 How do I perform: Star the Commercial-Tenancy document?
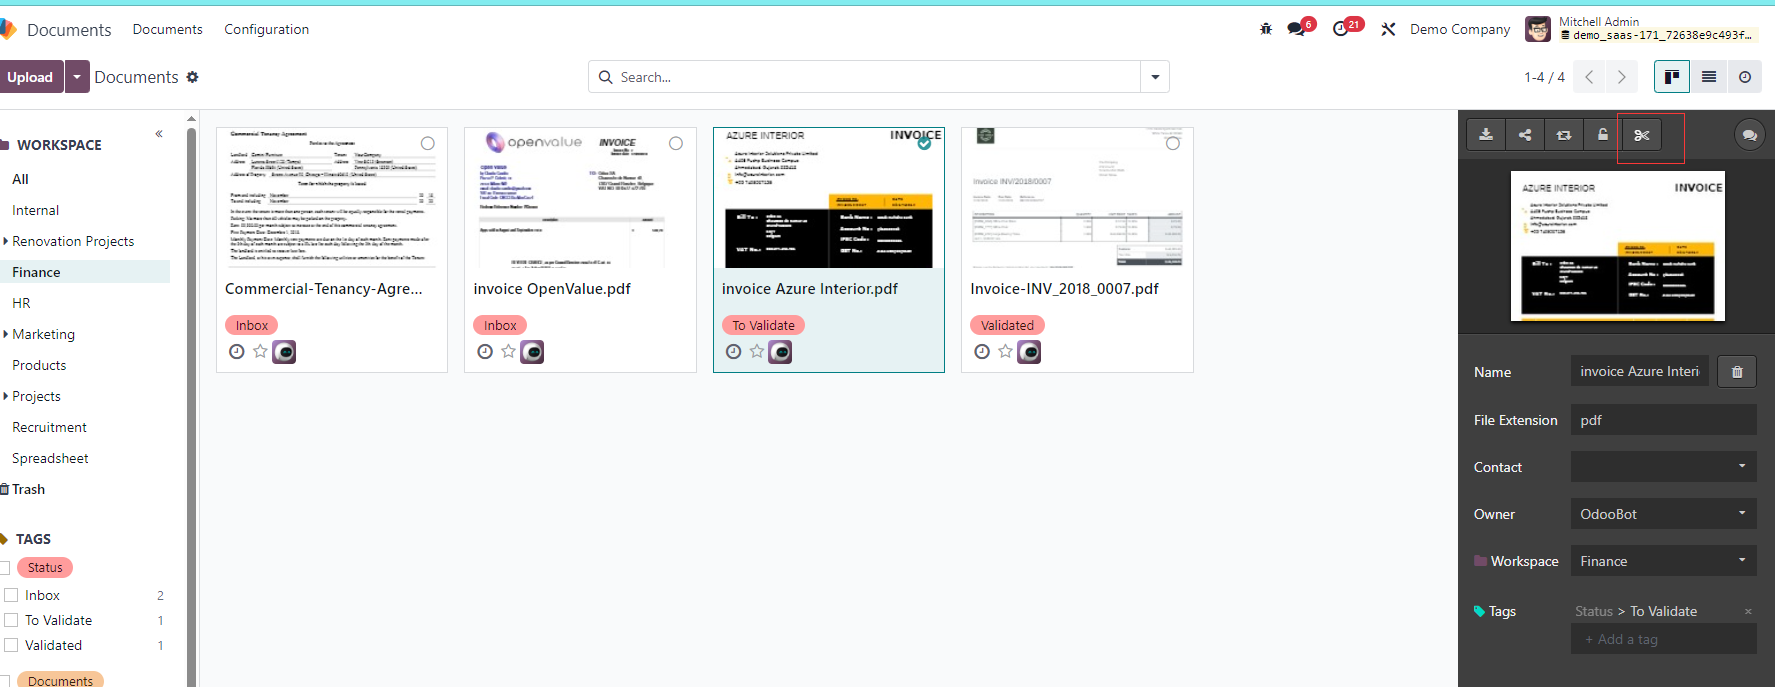pyautogui.click(x=260, y=351)
